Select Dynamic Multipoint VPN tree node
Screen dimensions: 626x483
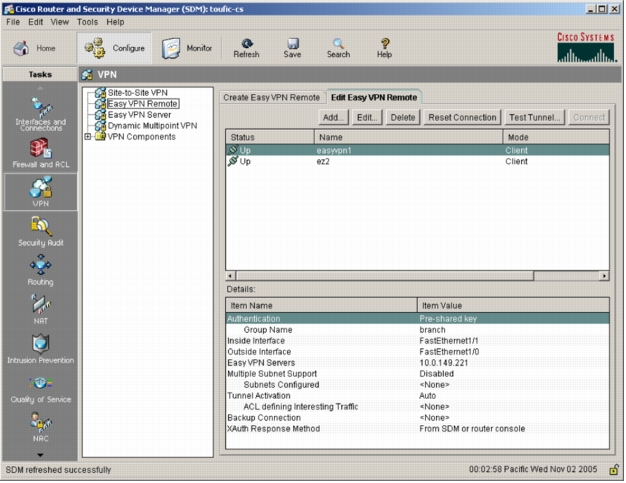(x=152, y=126)
